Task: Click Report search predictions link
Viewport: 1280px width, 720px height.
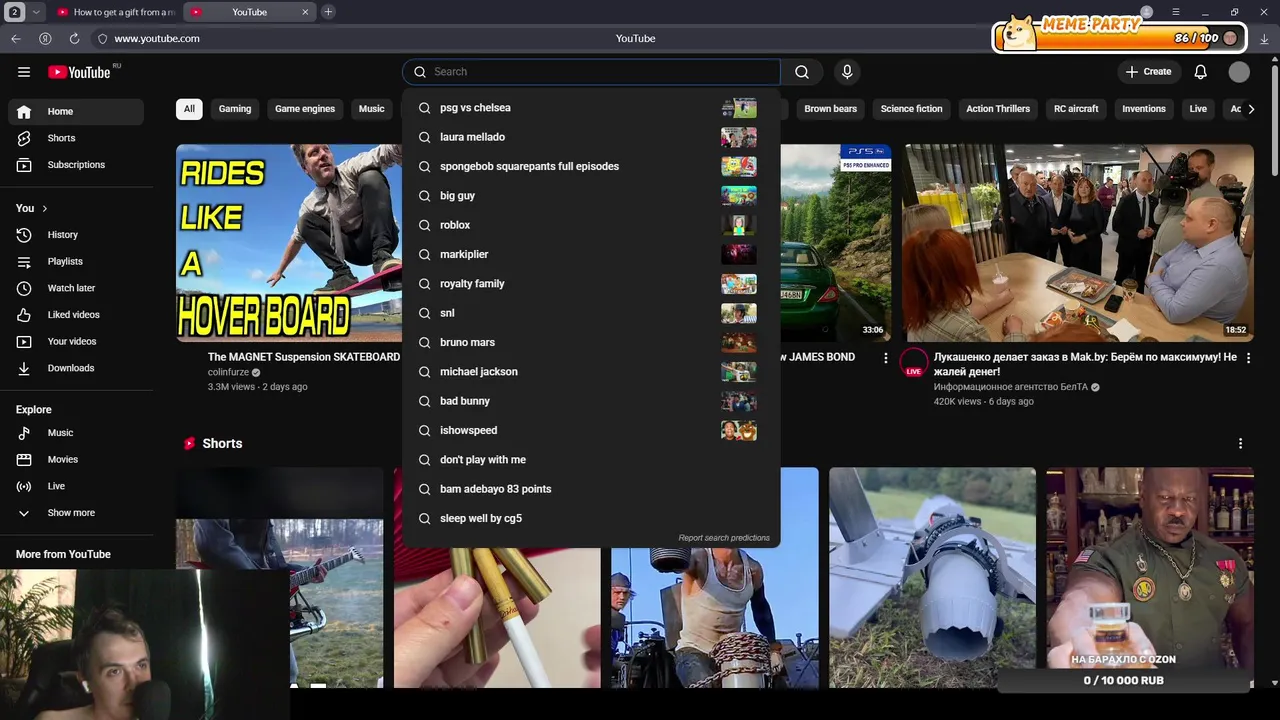Action: point(724,538)
